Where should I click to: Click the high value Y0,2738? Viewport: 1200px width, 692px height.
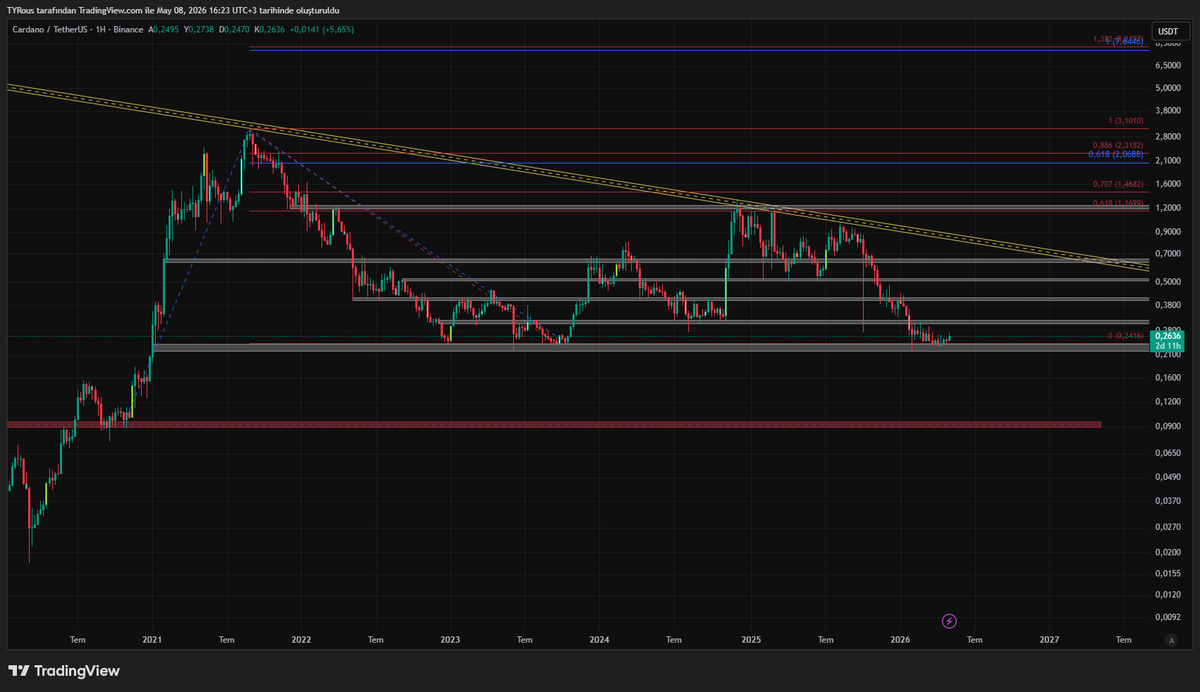pyautogui.click(x=200, y=29)
